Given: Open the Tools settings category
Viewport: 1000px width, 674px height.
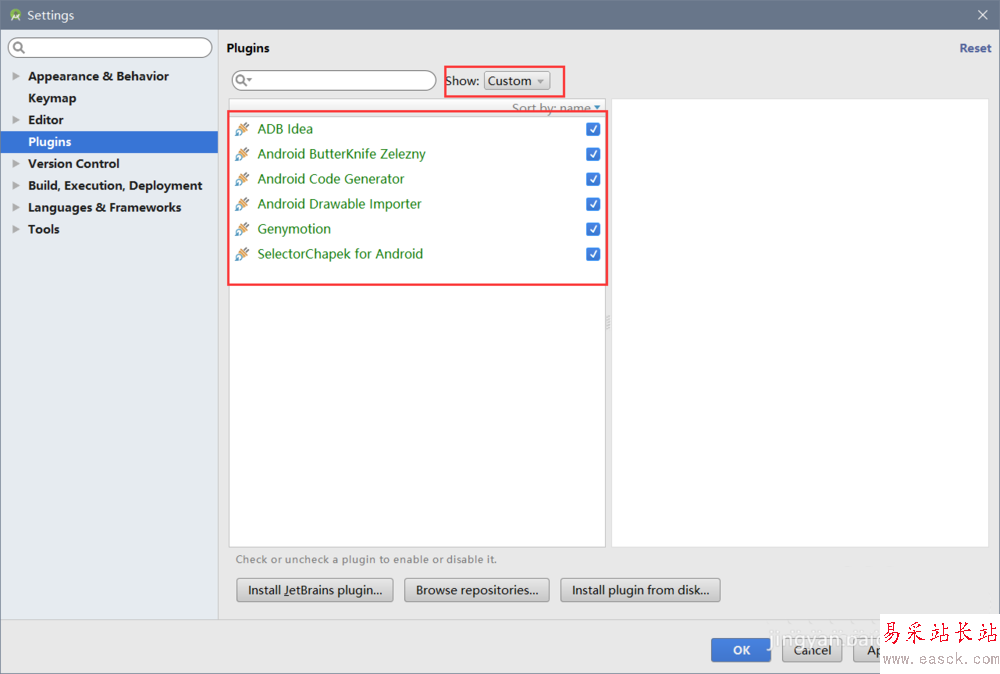Looking at the screenshot, I should pyautogui.click(x=44, y=229).
